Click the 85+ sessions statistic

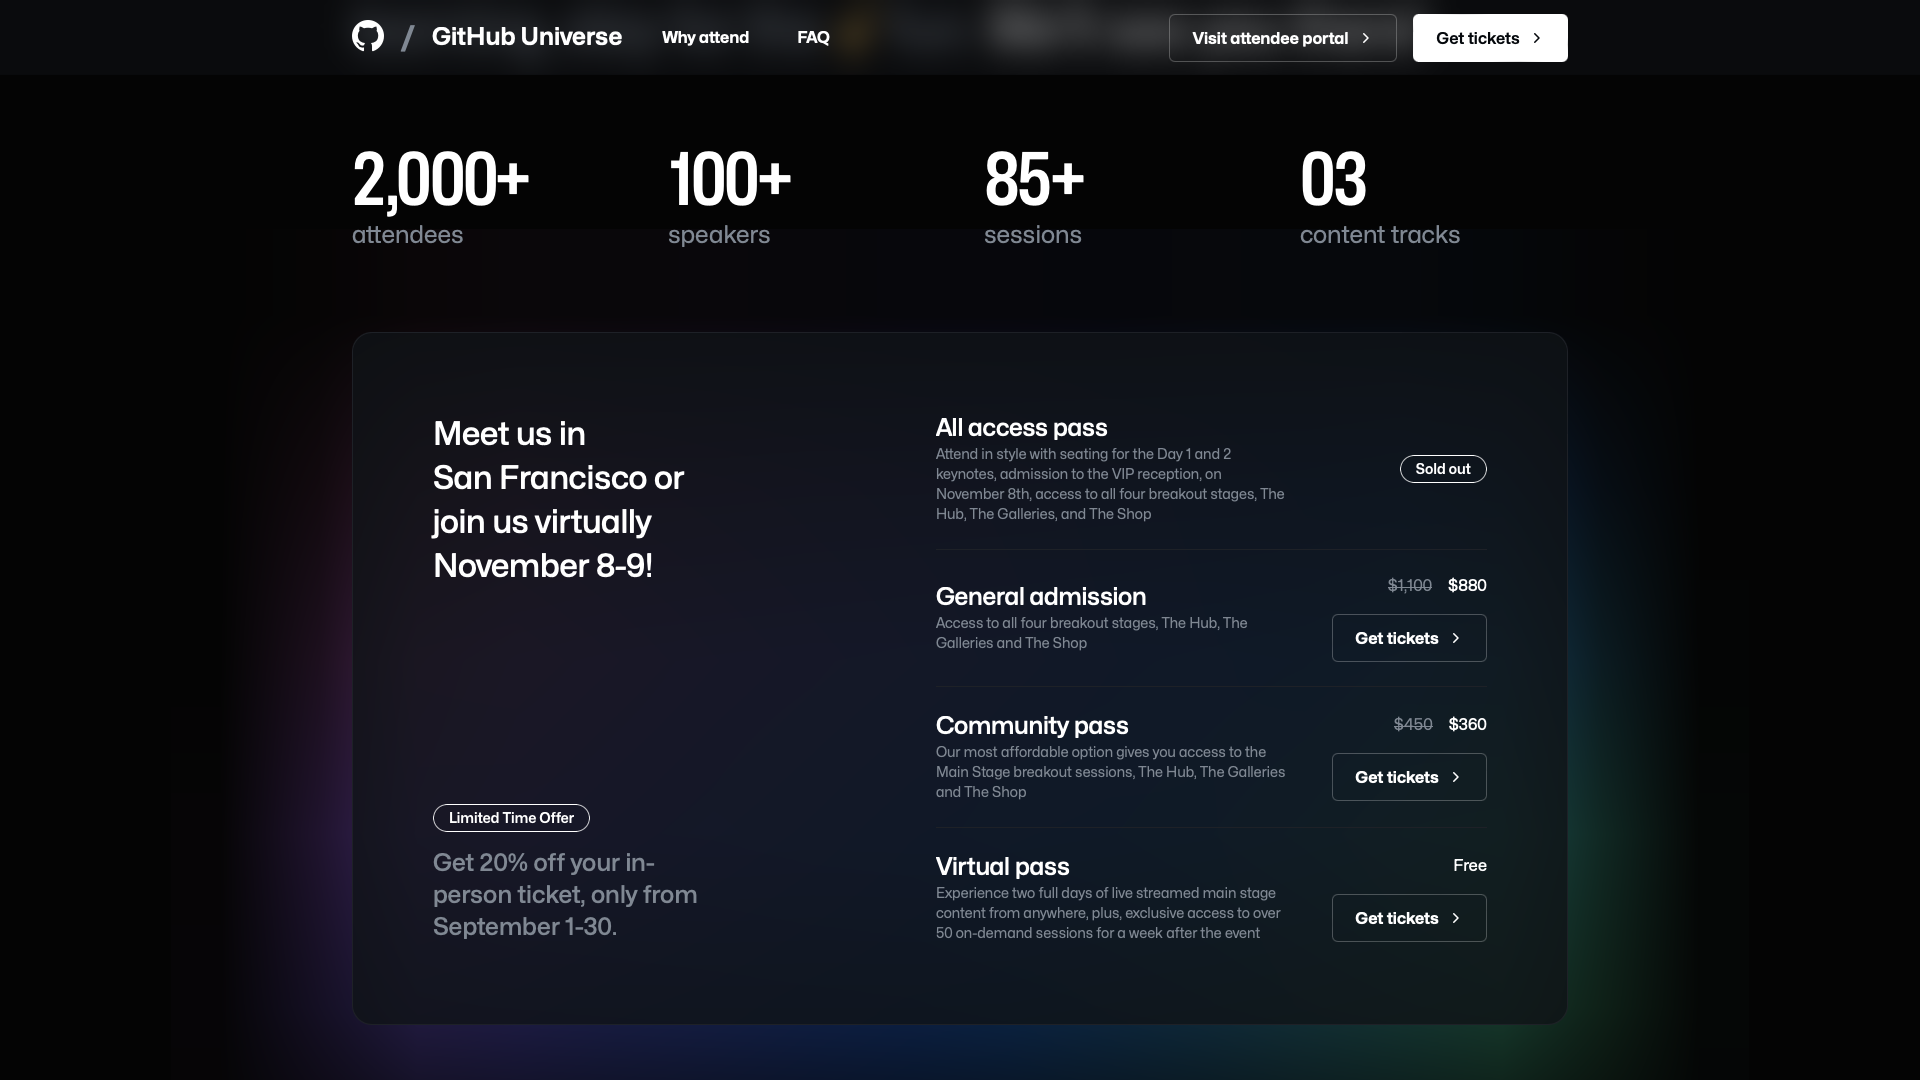tap(1034, 198)
